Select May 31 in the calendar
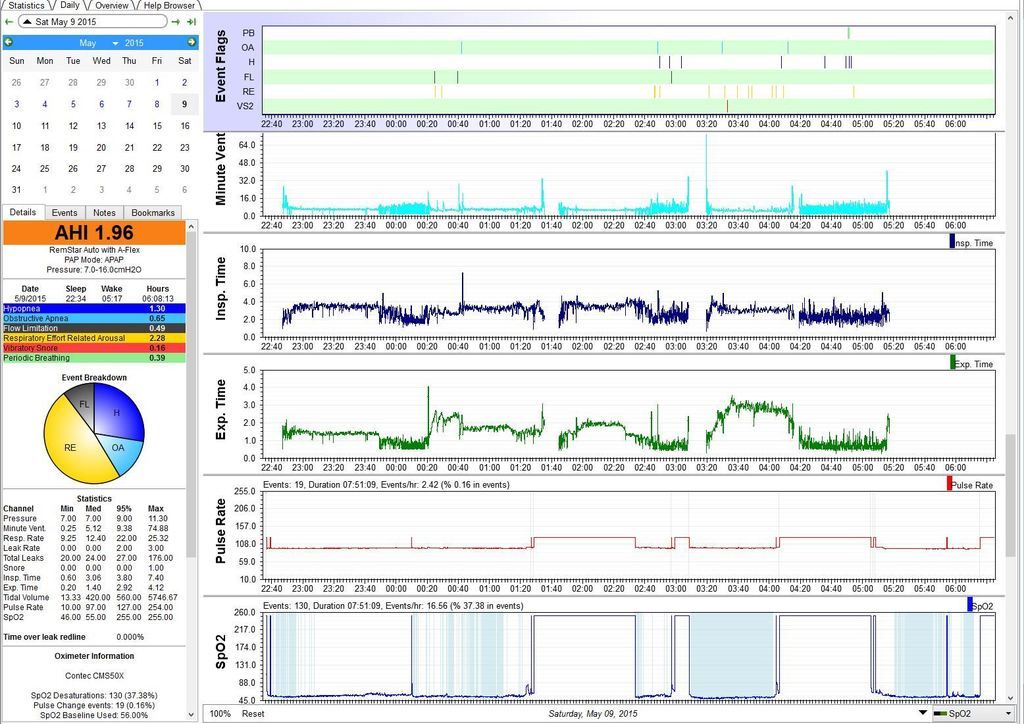The width and height of the screenshot is (1024, 724). tap(16, 190)
